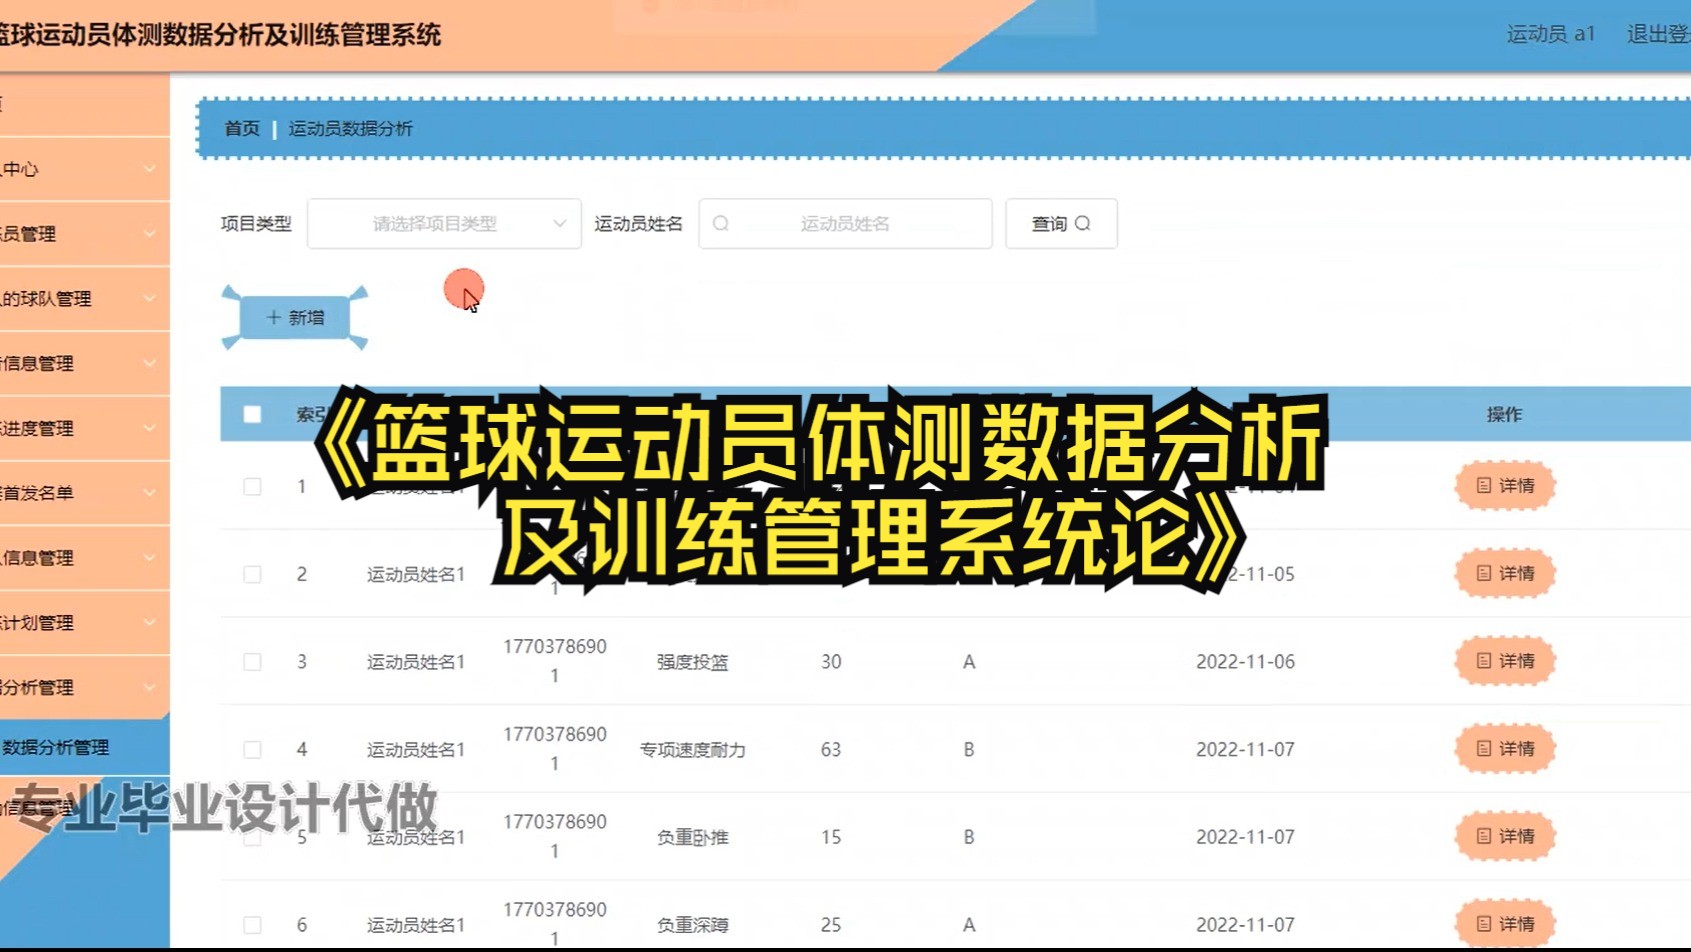The image size is (1691, 952).
Task: Check the checkbox for row 4
Action: pos(252,750)
